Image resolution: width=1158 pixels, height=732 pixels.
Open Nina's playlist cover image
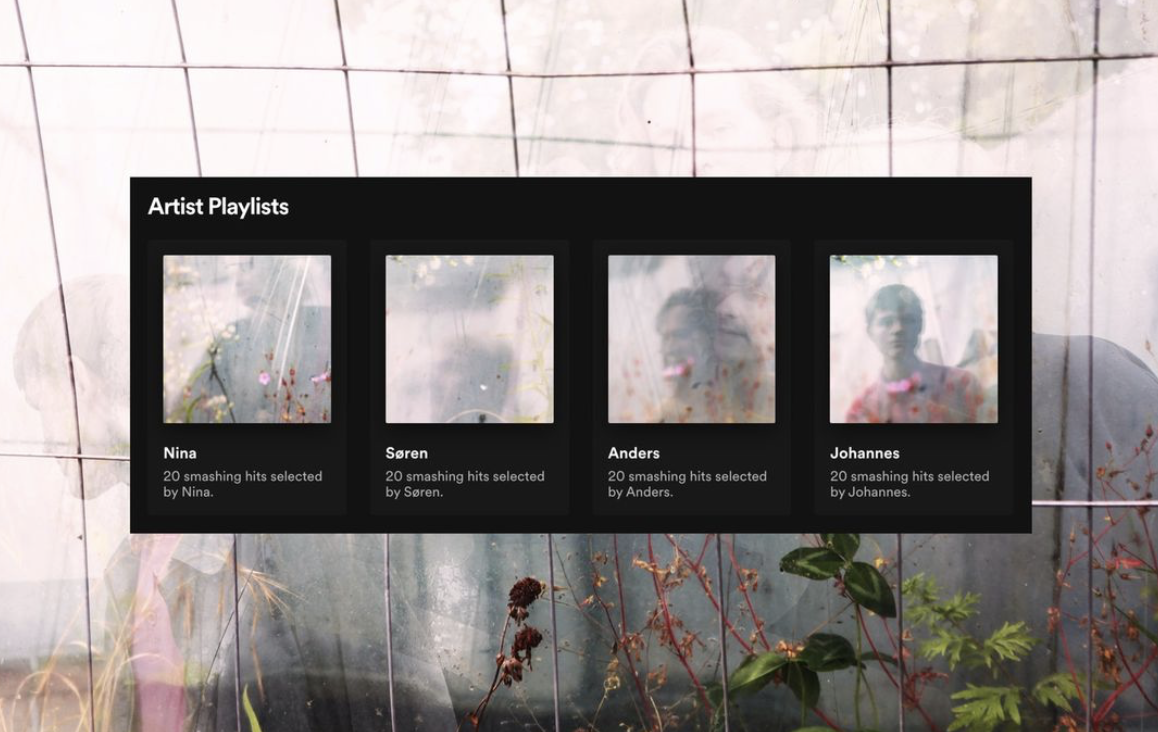click(x=247, y=339)
